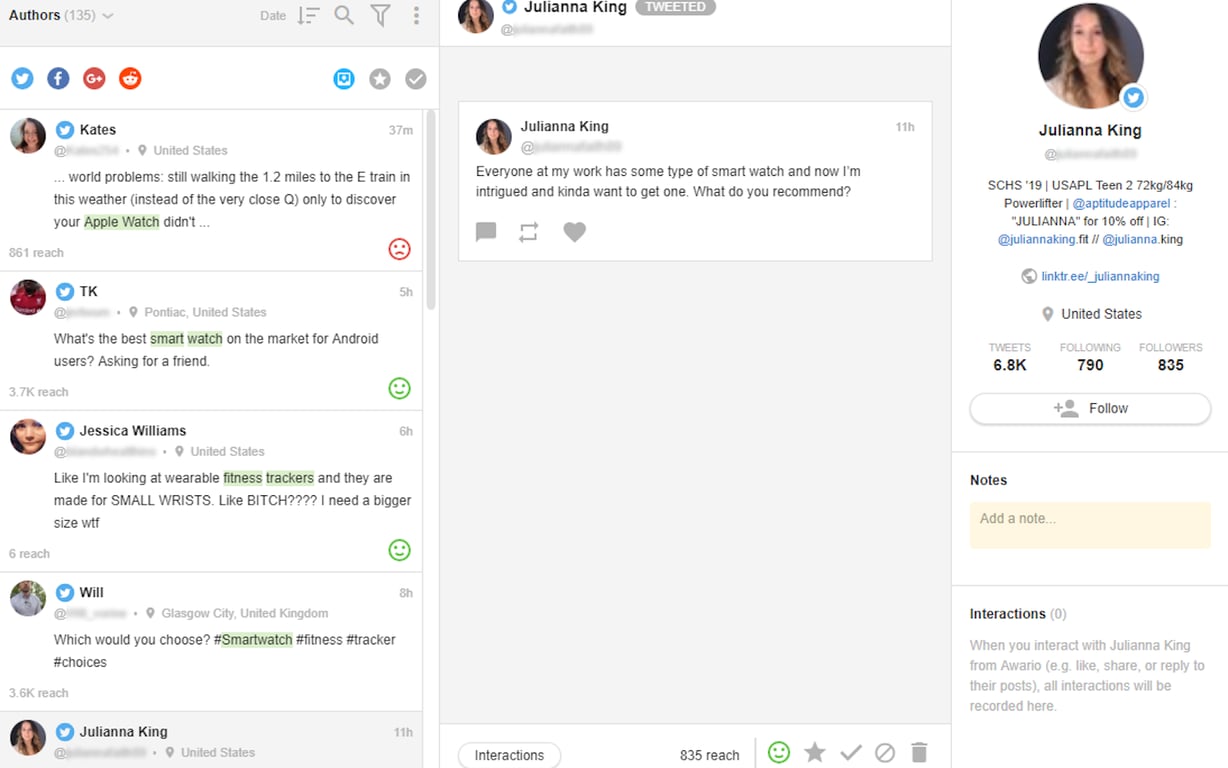Filter by Reddit source icon

point(130,78)
